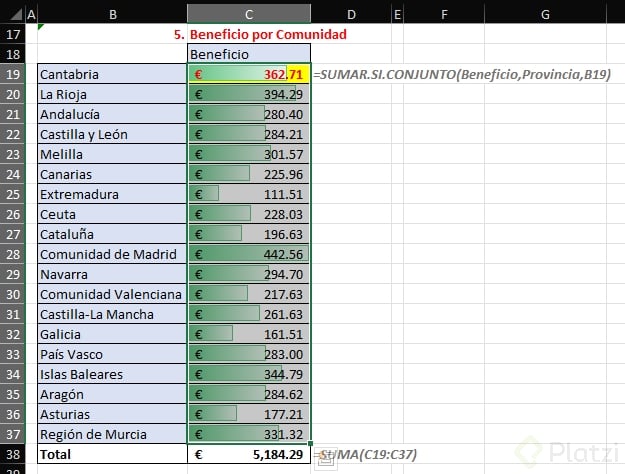Click the Cantabria cell
Image resolution: width=625 pixels, height=474 pixels.
[x=111, y=74]
